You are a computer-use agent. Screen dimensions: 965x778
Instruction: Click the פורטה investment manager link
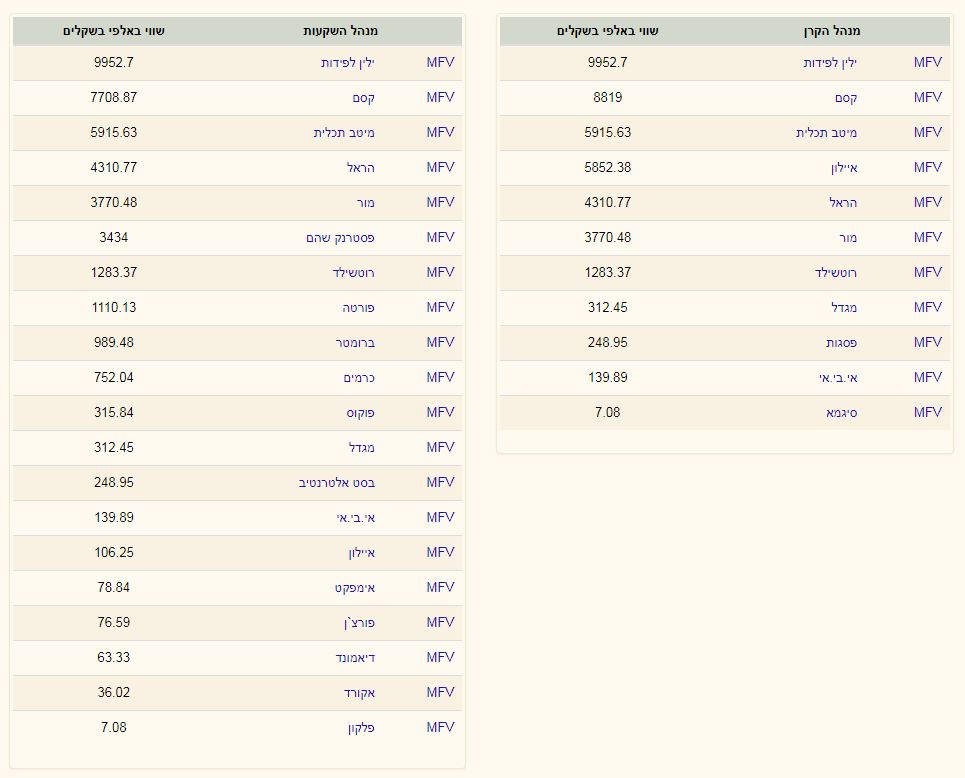[x=358, y=307]
